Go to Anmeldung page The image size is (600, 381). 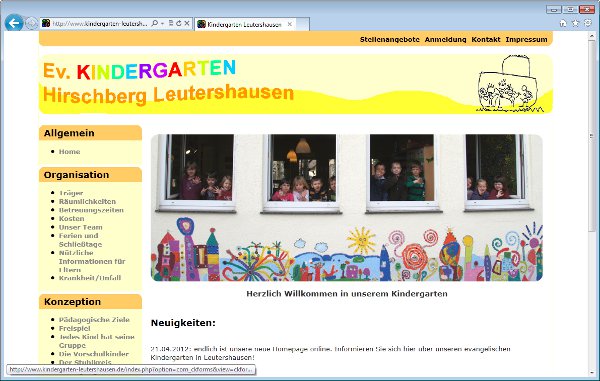[x=445, y=39]
